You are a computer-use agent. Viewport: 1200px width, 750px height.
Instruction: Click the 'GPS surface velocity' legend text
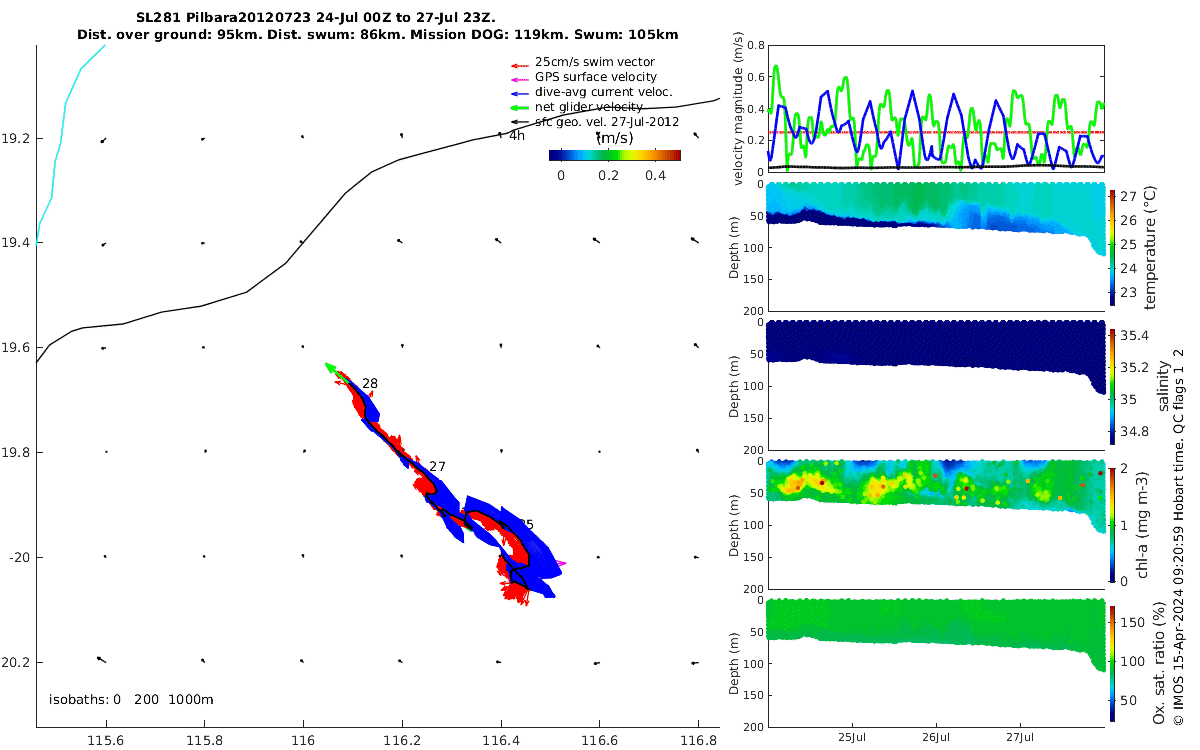(x=596, y=77)
